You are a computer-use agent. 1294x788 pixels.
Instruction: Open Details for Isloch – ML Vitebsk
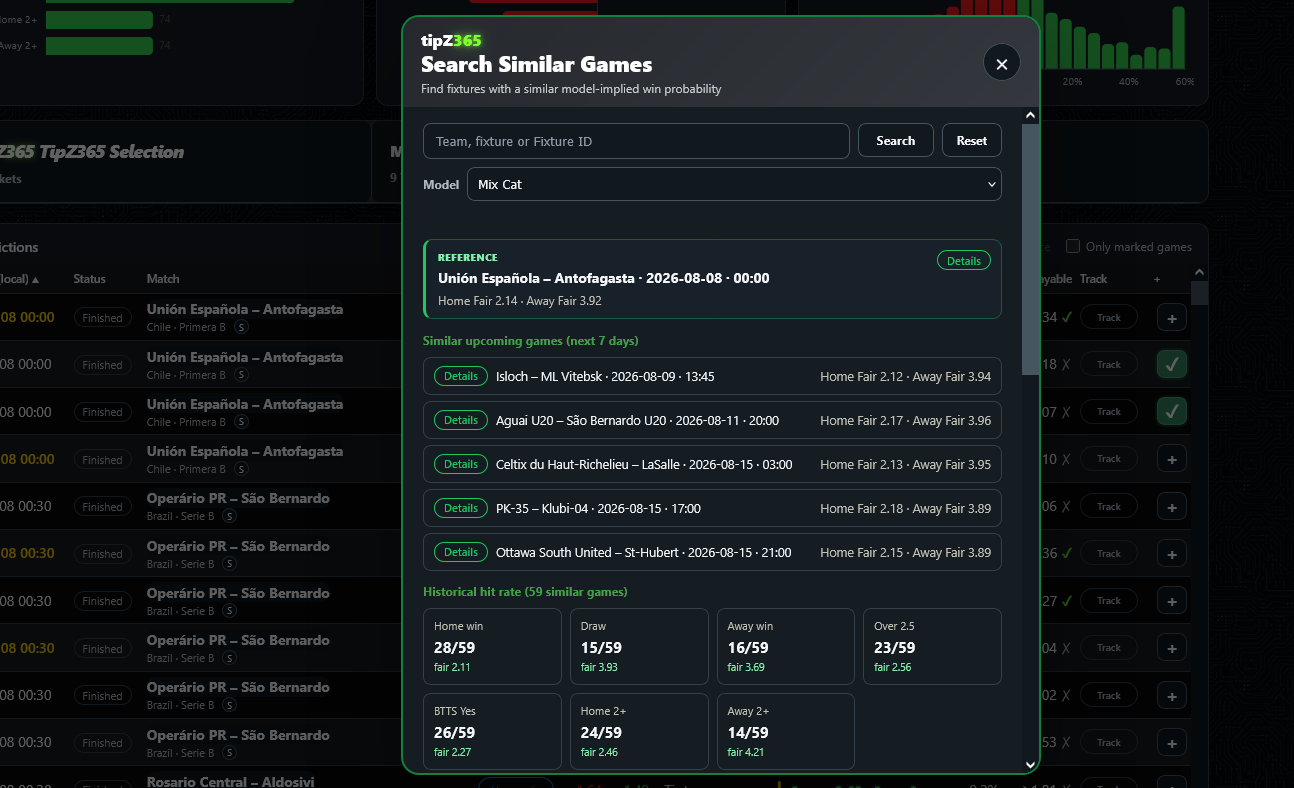click(x=461, y=376)
